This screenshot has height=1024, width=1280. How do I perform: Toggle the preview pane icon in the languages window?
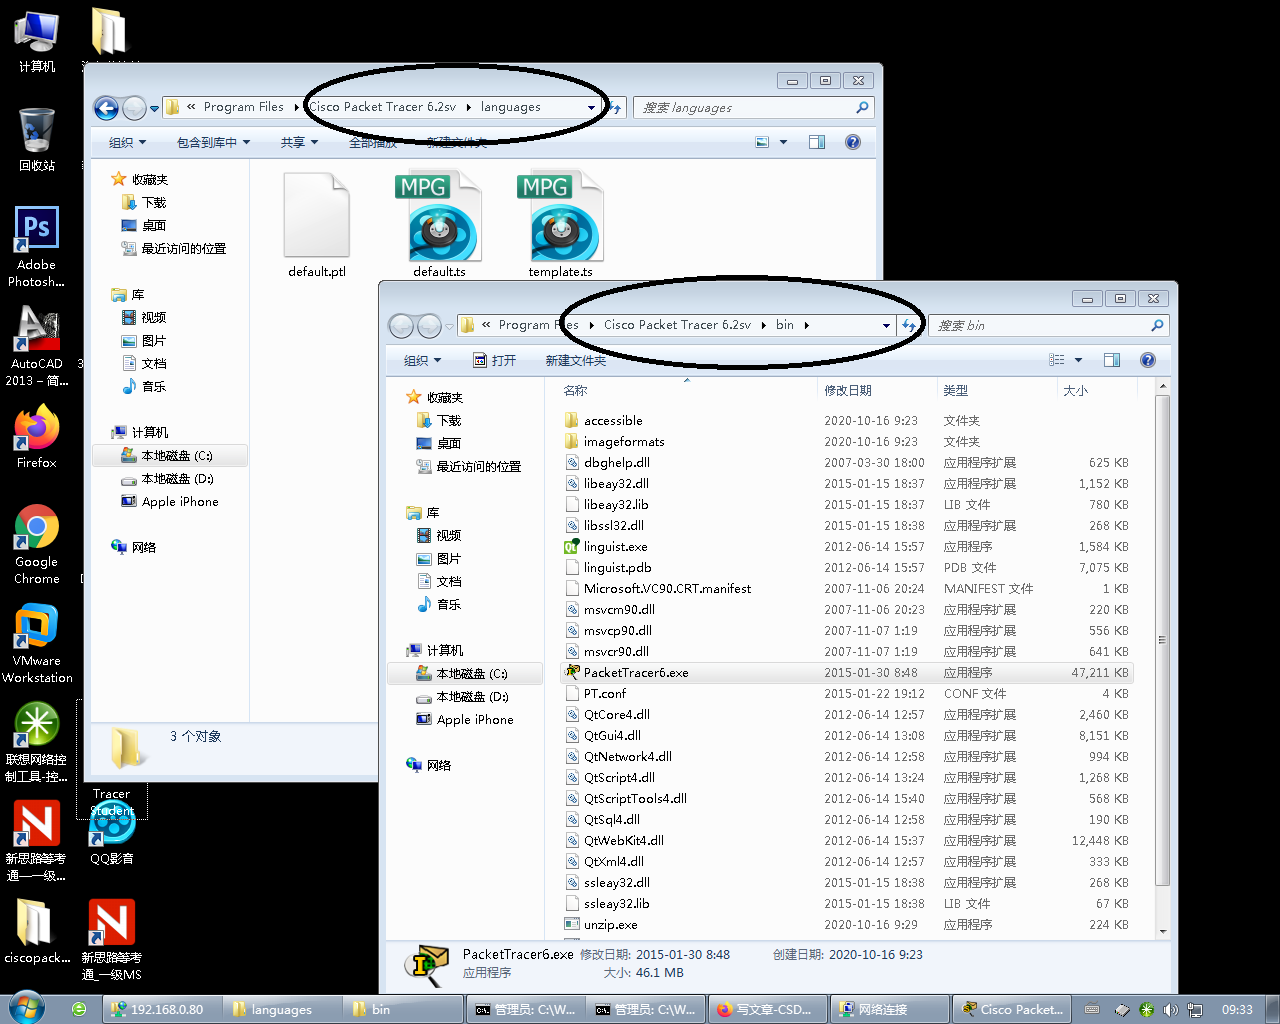click(x=817, y=142)
